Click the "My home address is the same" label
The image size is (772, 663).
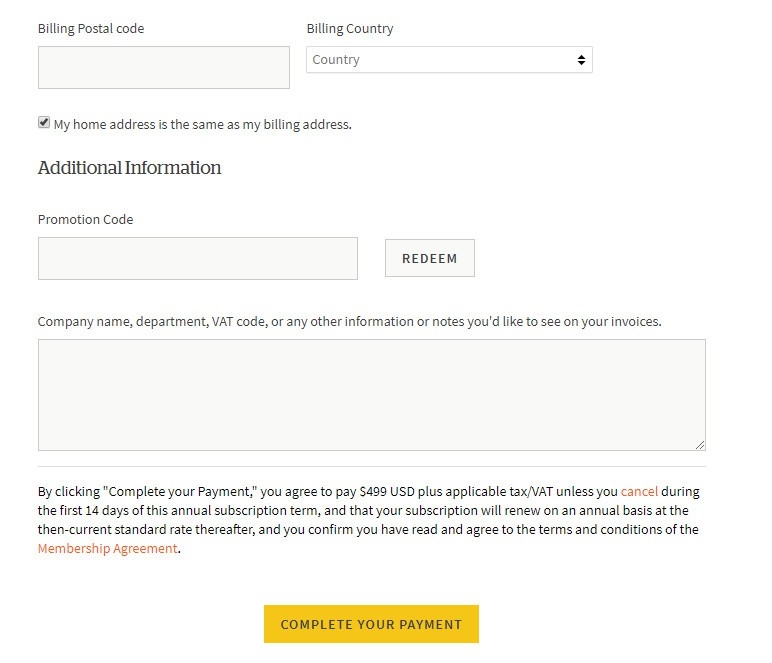pos(203,125)
